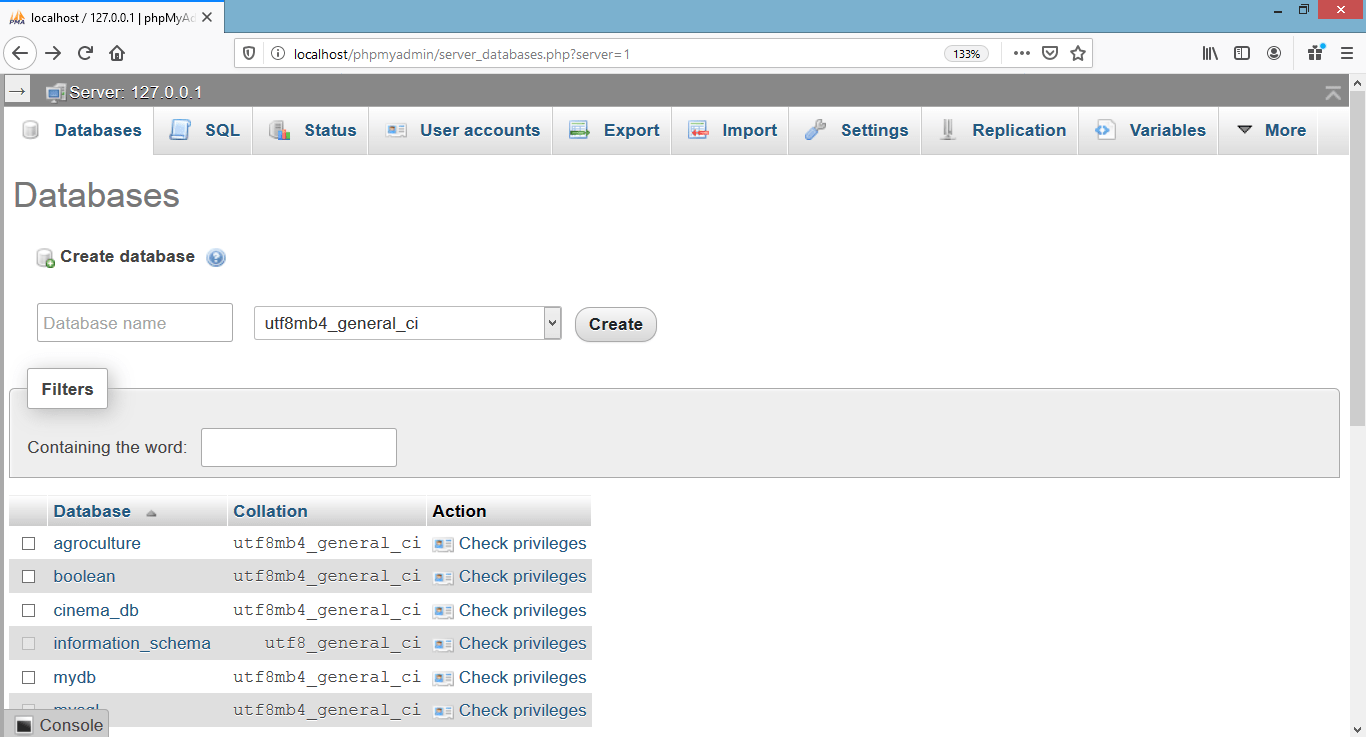Open page actions three-dot menu
The image size is (1366, 737).
click(1021, 53)
